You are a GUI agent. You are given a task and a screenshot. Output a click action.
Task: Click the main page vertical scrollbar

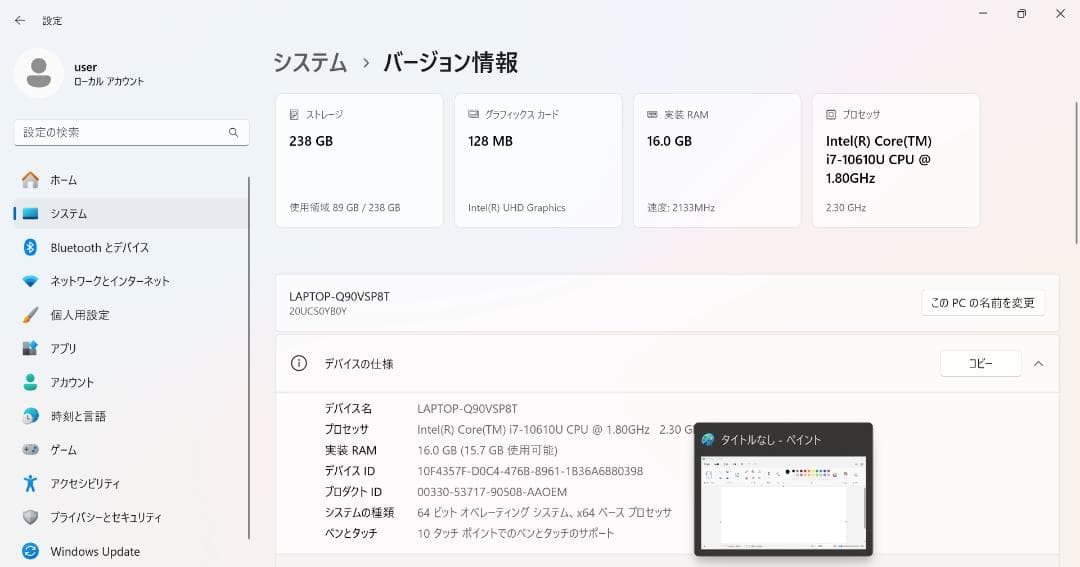point(1077,172)
